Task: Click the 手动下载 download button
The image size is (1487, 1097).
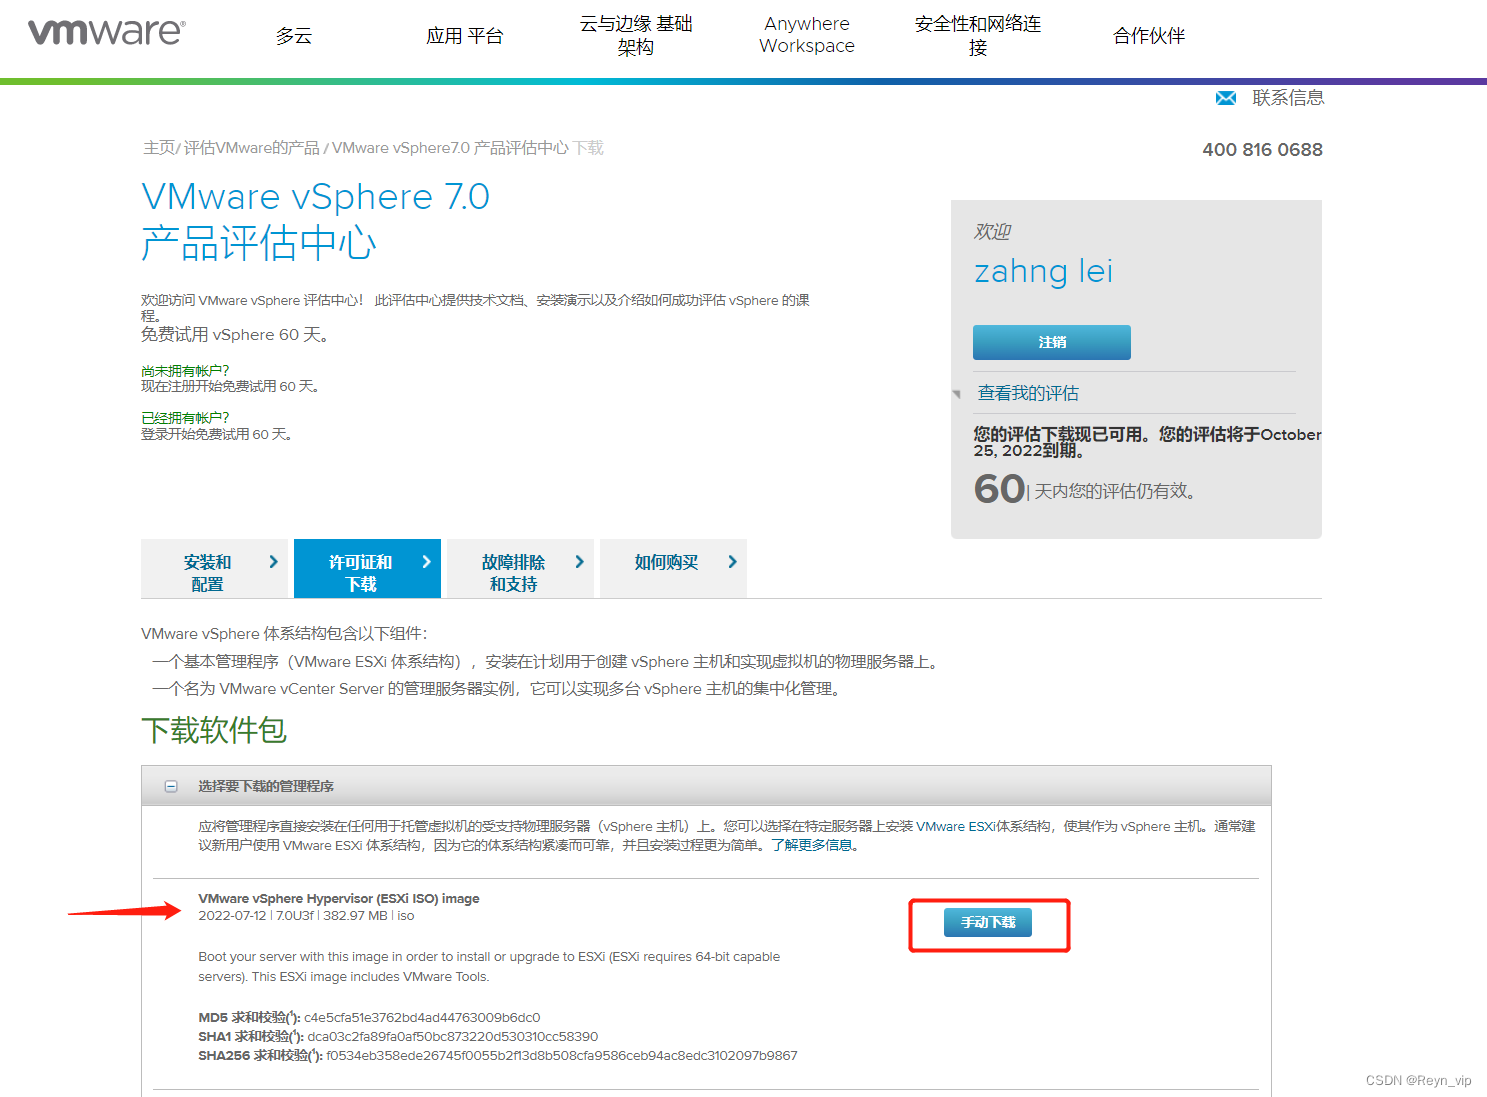Action: coord(988,922)
